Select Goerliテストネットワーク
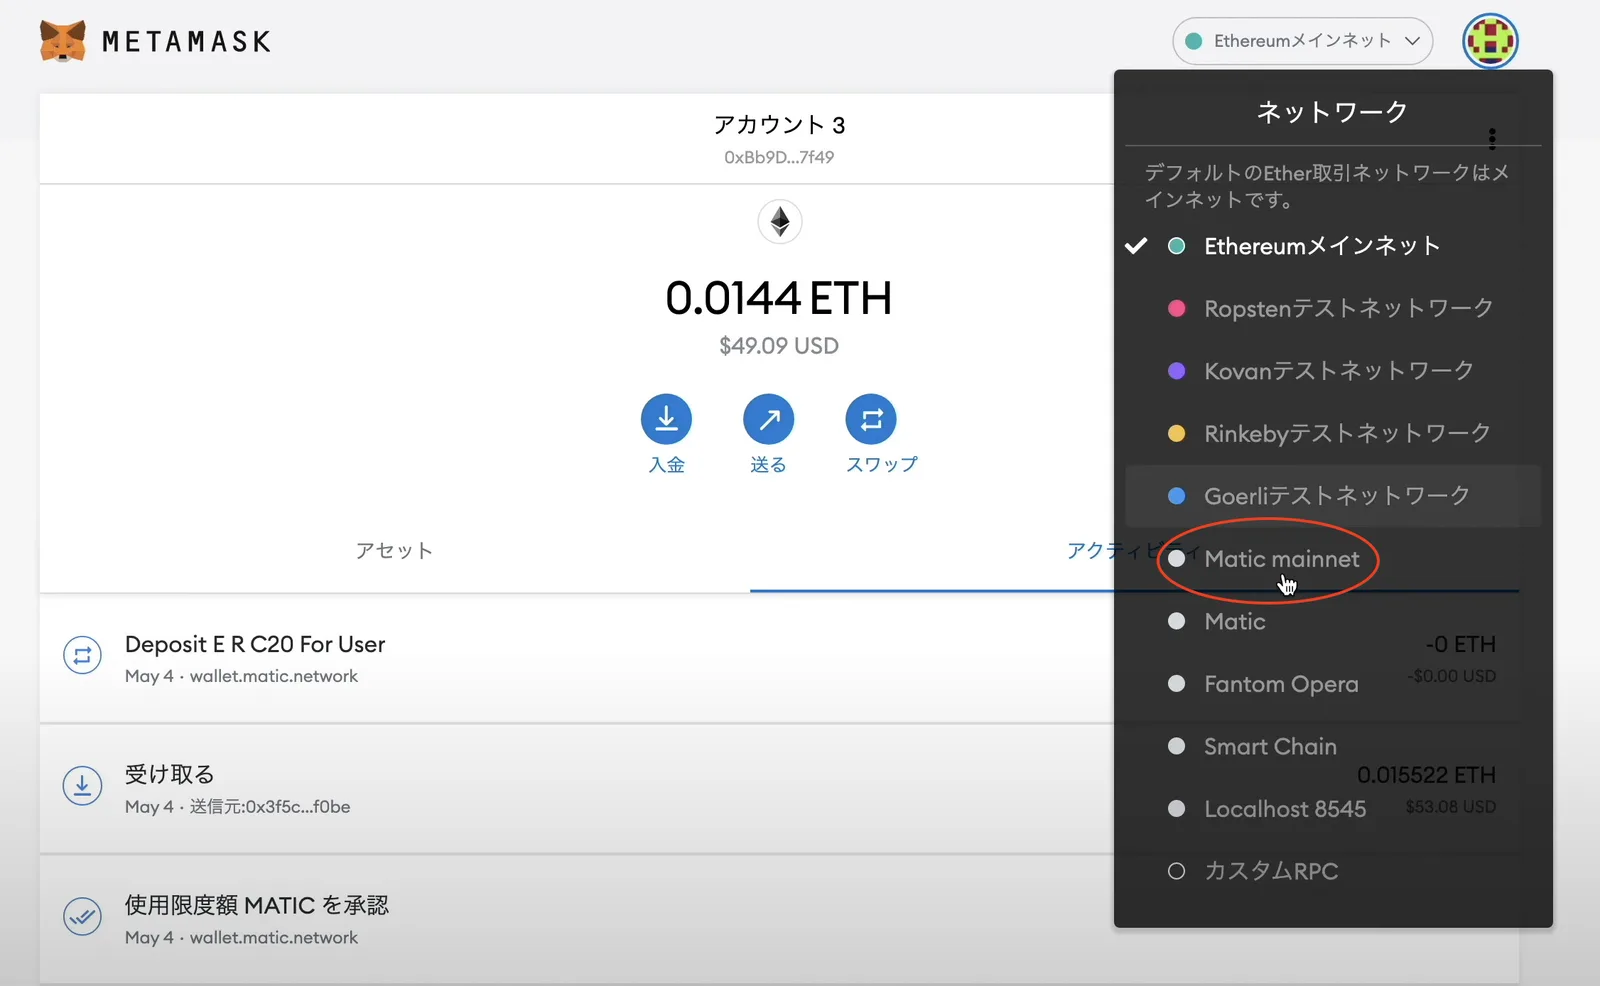Viewport: 1600px width, 986px height. tap(1333, 496)
